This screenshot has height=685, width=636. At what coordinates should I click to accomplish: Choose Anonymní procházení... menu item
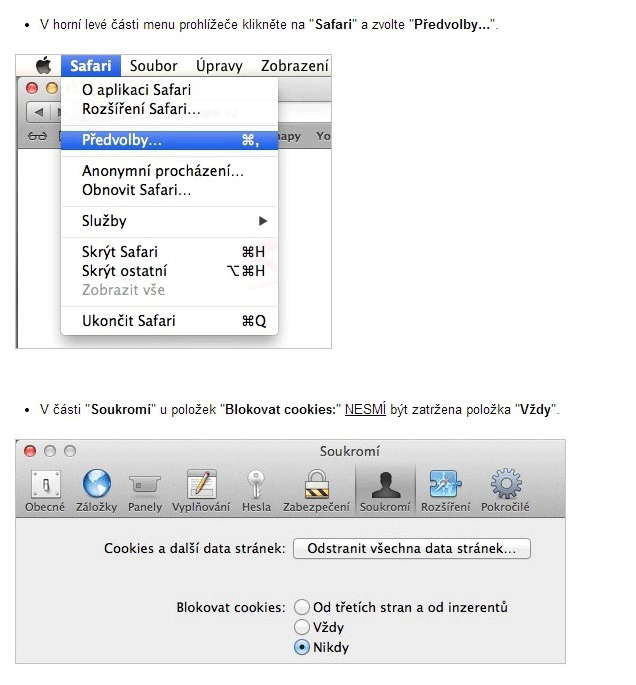[x=169, y=171]
